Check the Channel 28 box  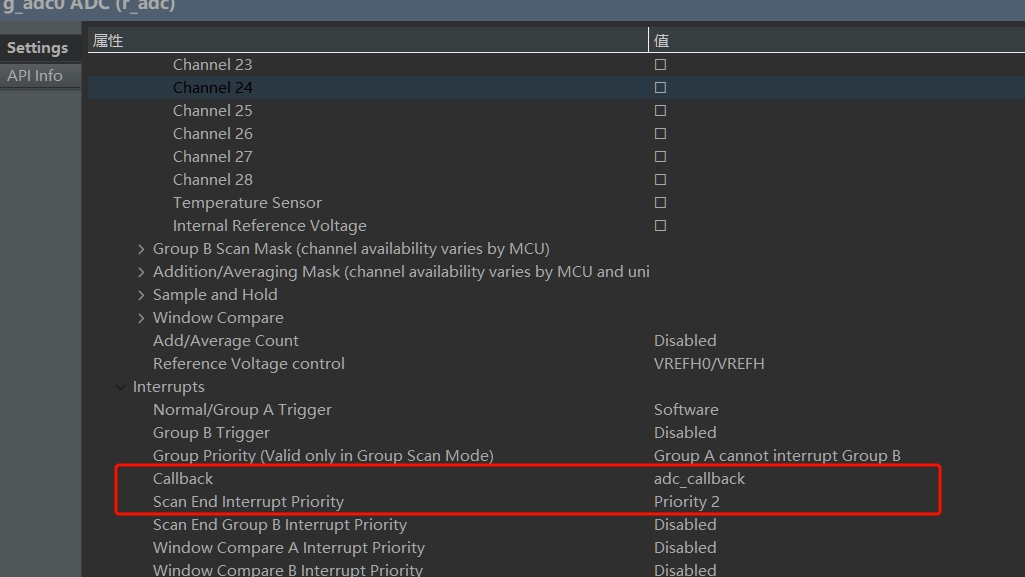pyautogui.click(x=660, y=179)
